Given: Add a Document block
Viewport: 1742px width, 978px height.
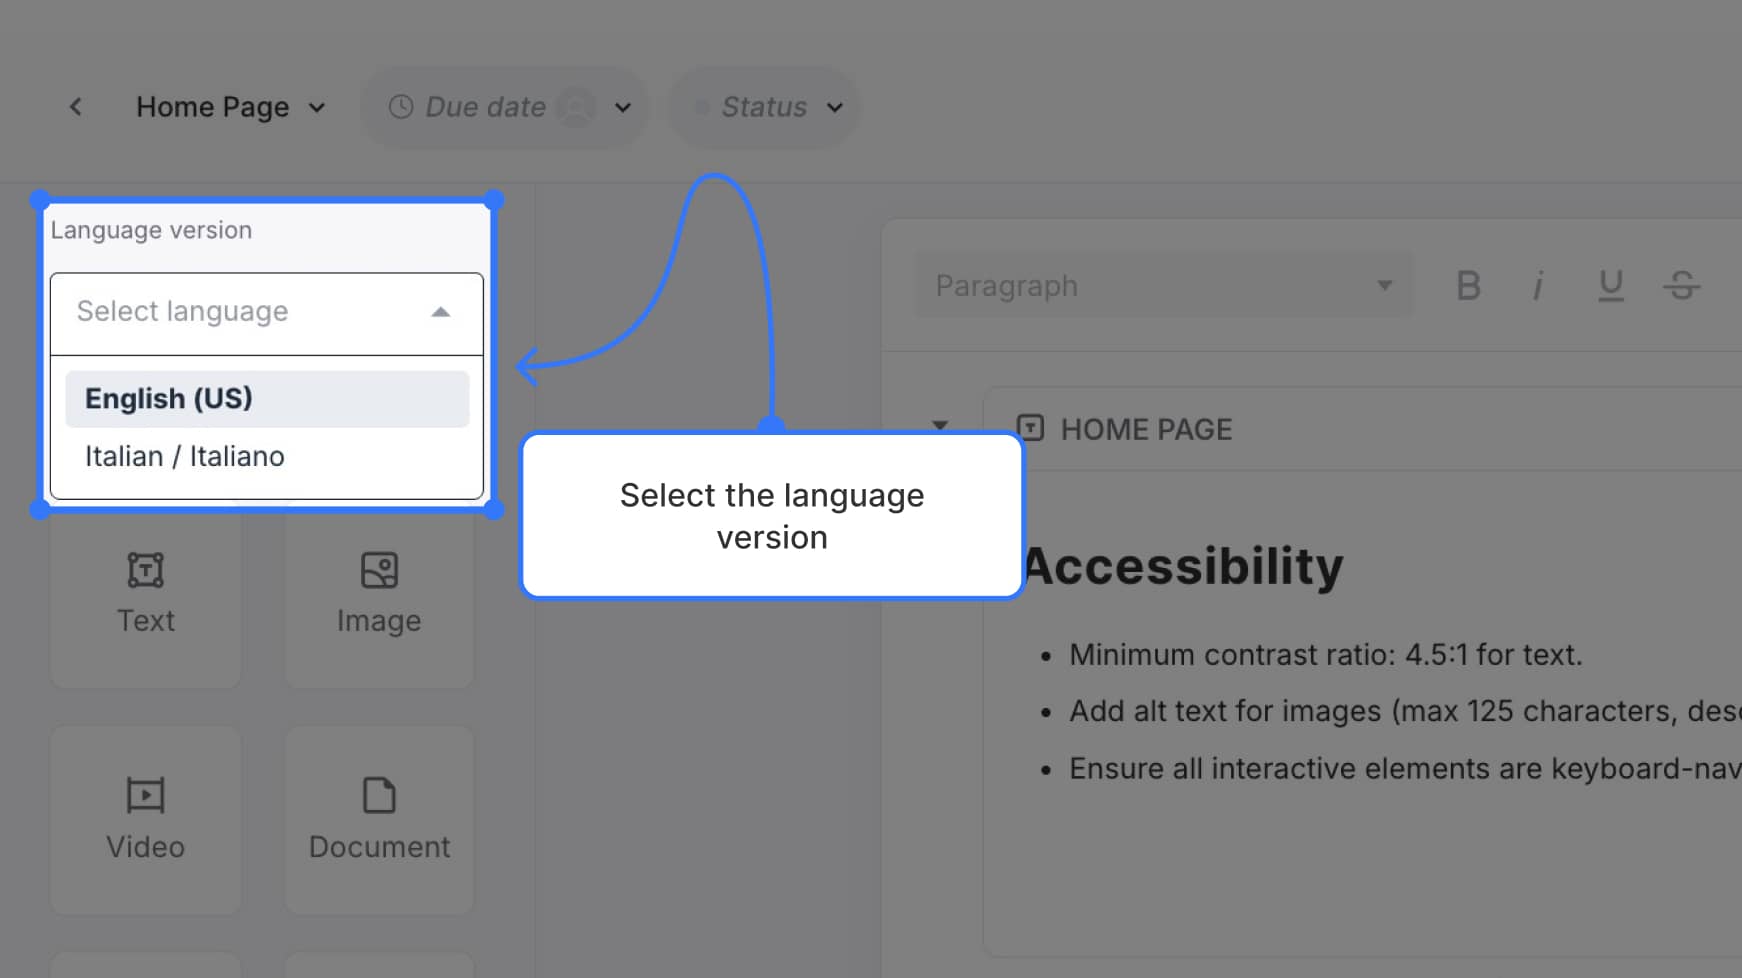Looking at the screenshot, I should pyautogui.click(x=379, y=820).
